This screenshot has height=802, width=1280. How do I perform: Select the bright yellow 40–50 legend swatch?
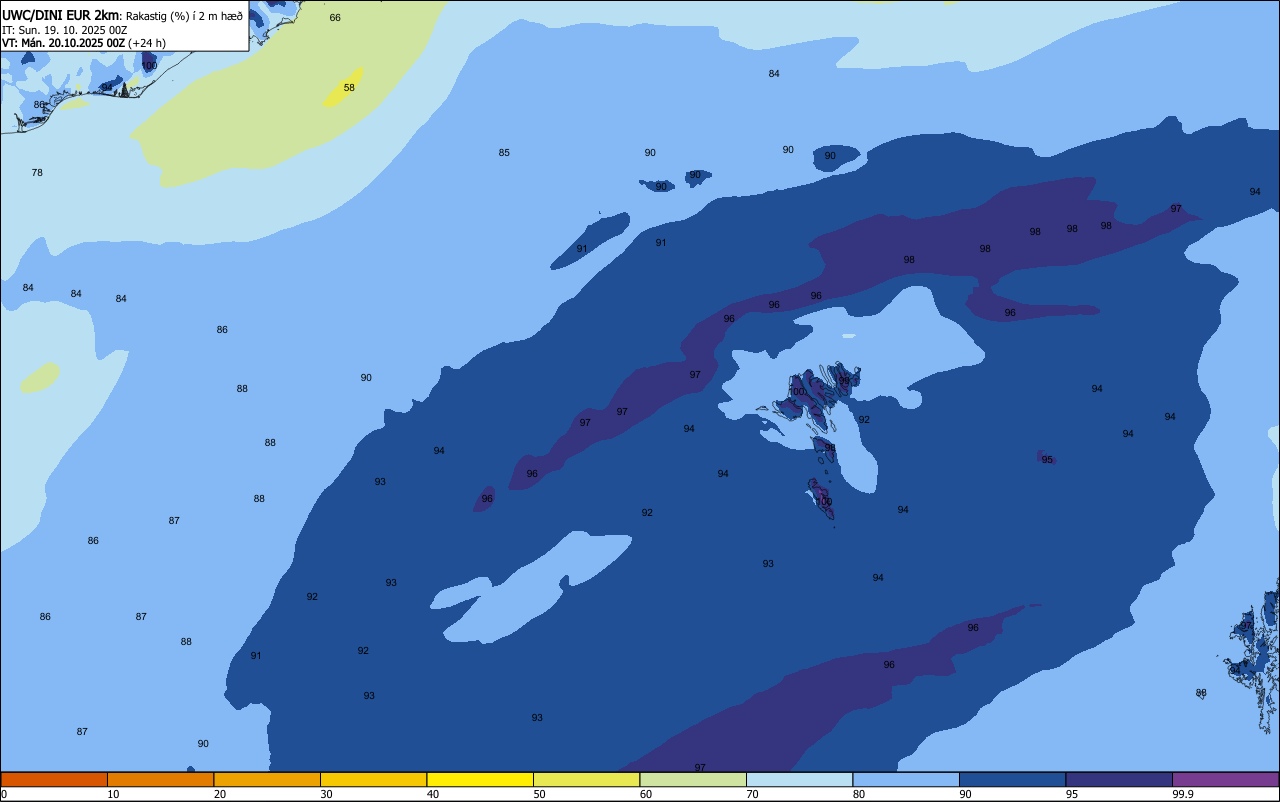[x=480, y=779]
